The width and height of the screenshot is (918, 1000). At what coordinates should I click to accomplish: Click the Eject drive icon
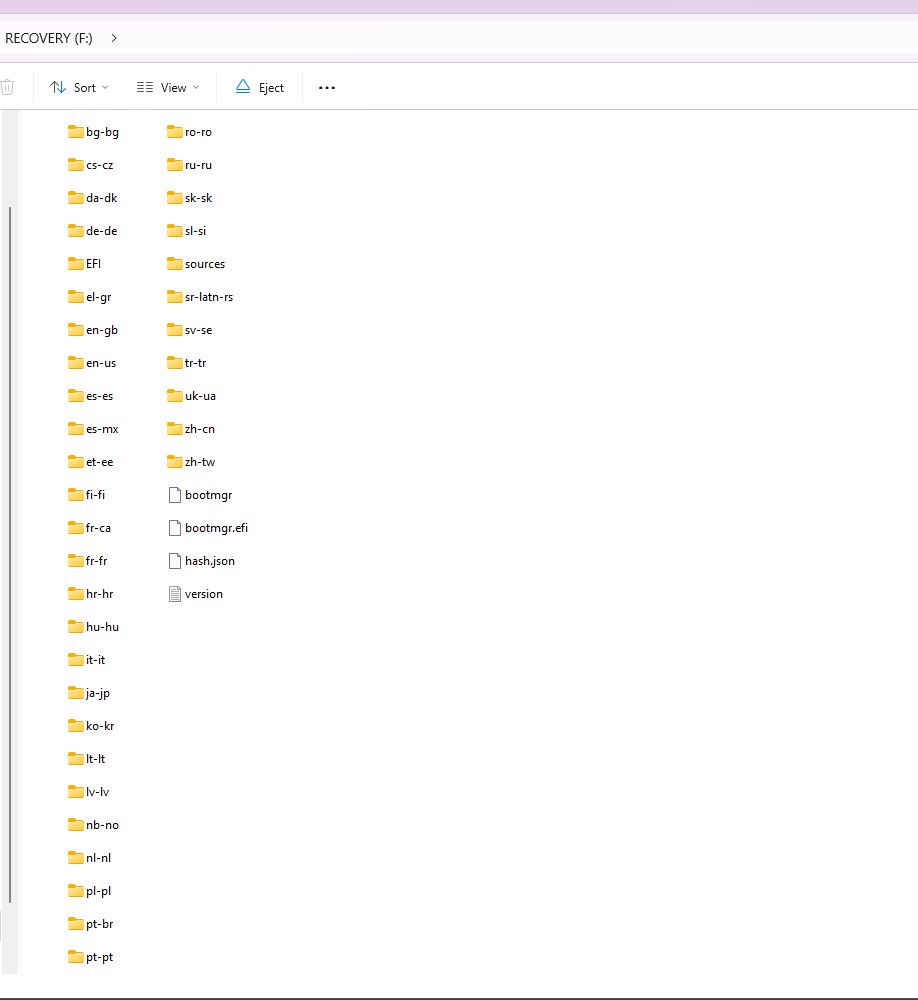pos(243,87)
